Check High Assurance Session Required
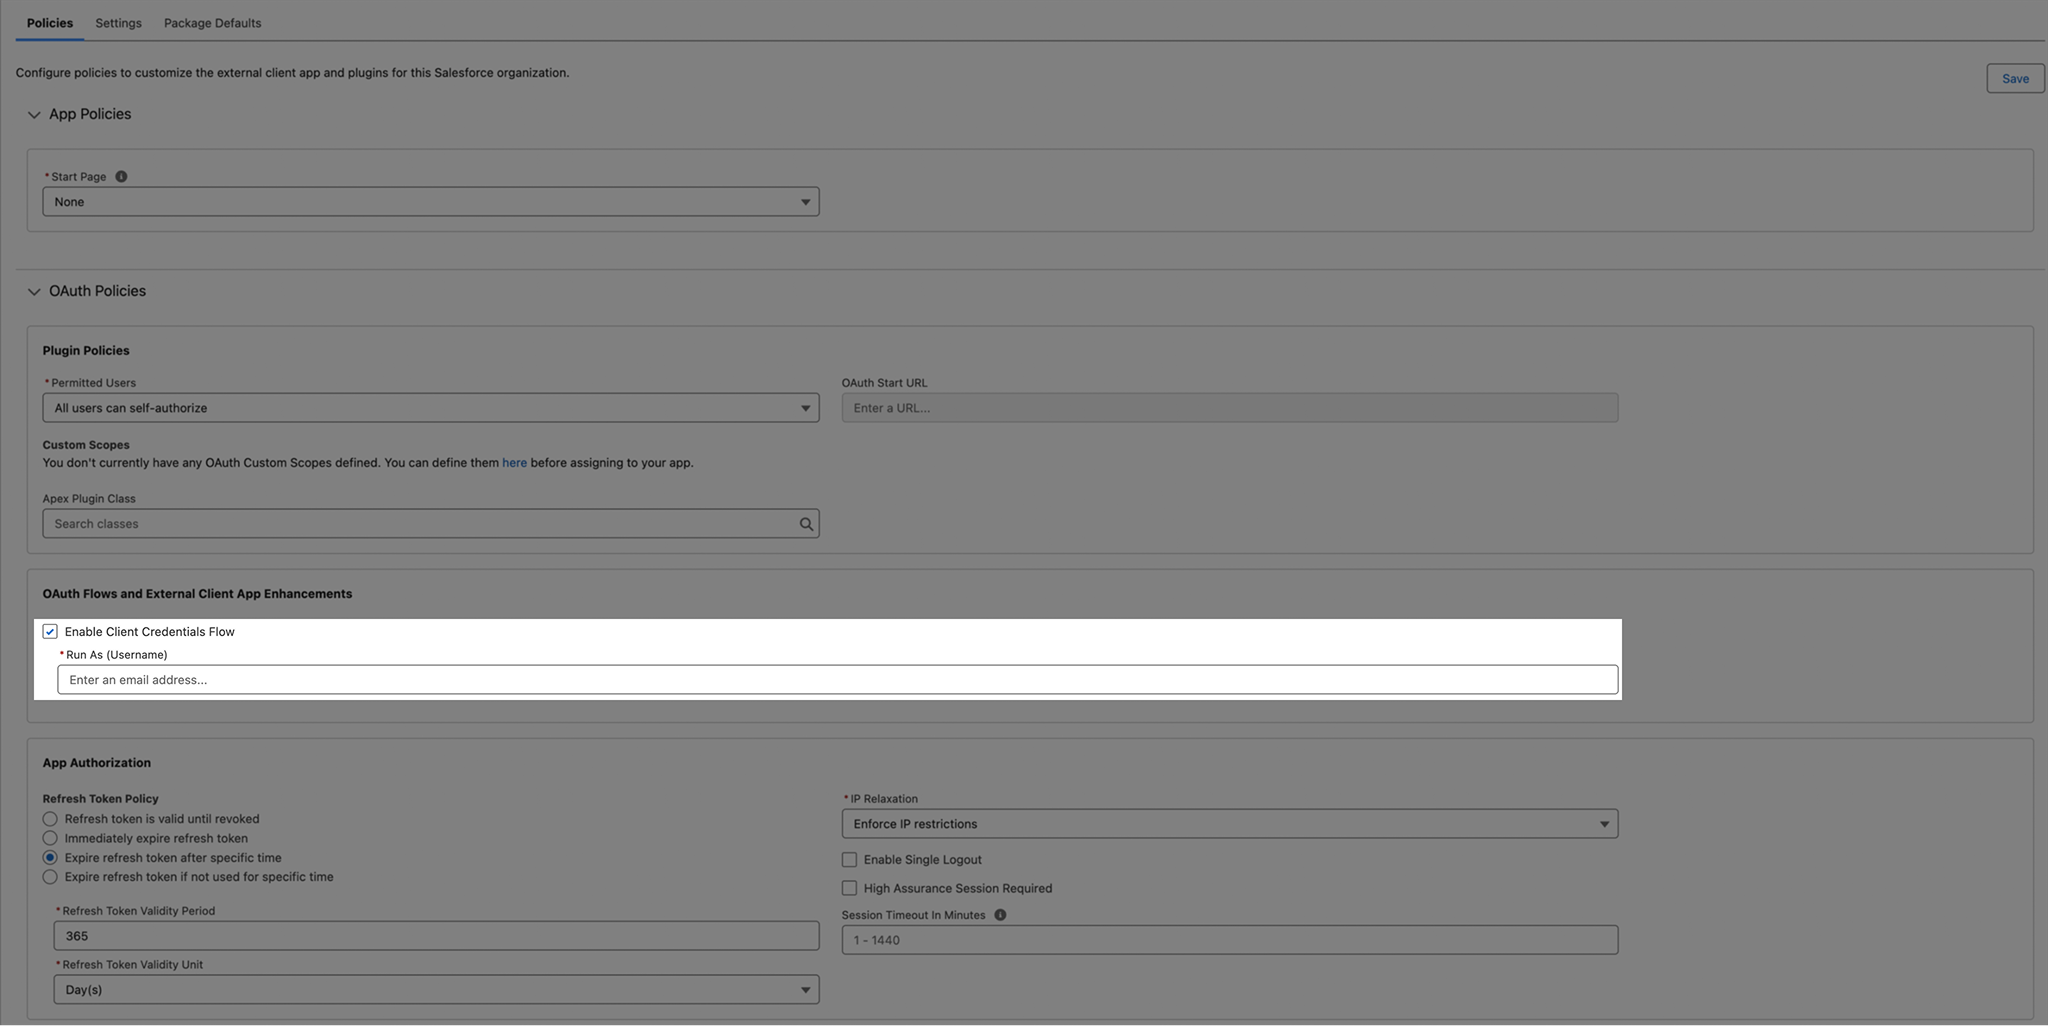Image resolution: width=2048 pixels, height=1026 pixels. 849,888
